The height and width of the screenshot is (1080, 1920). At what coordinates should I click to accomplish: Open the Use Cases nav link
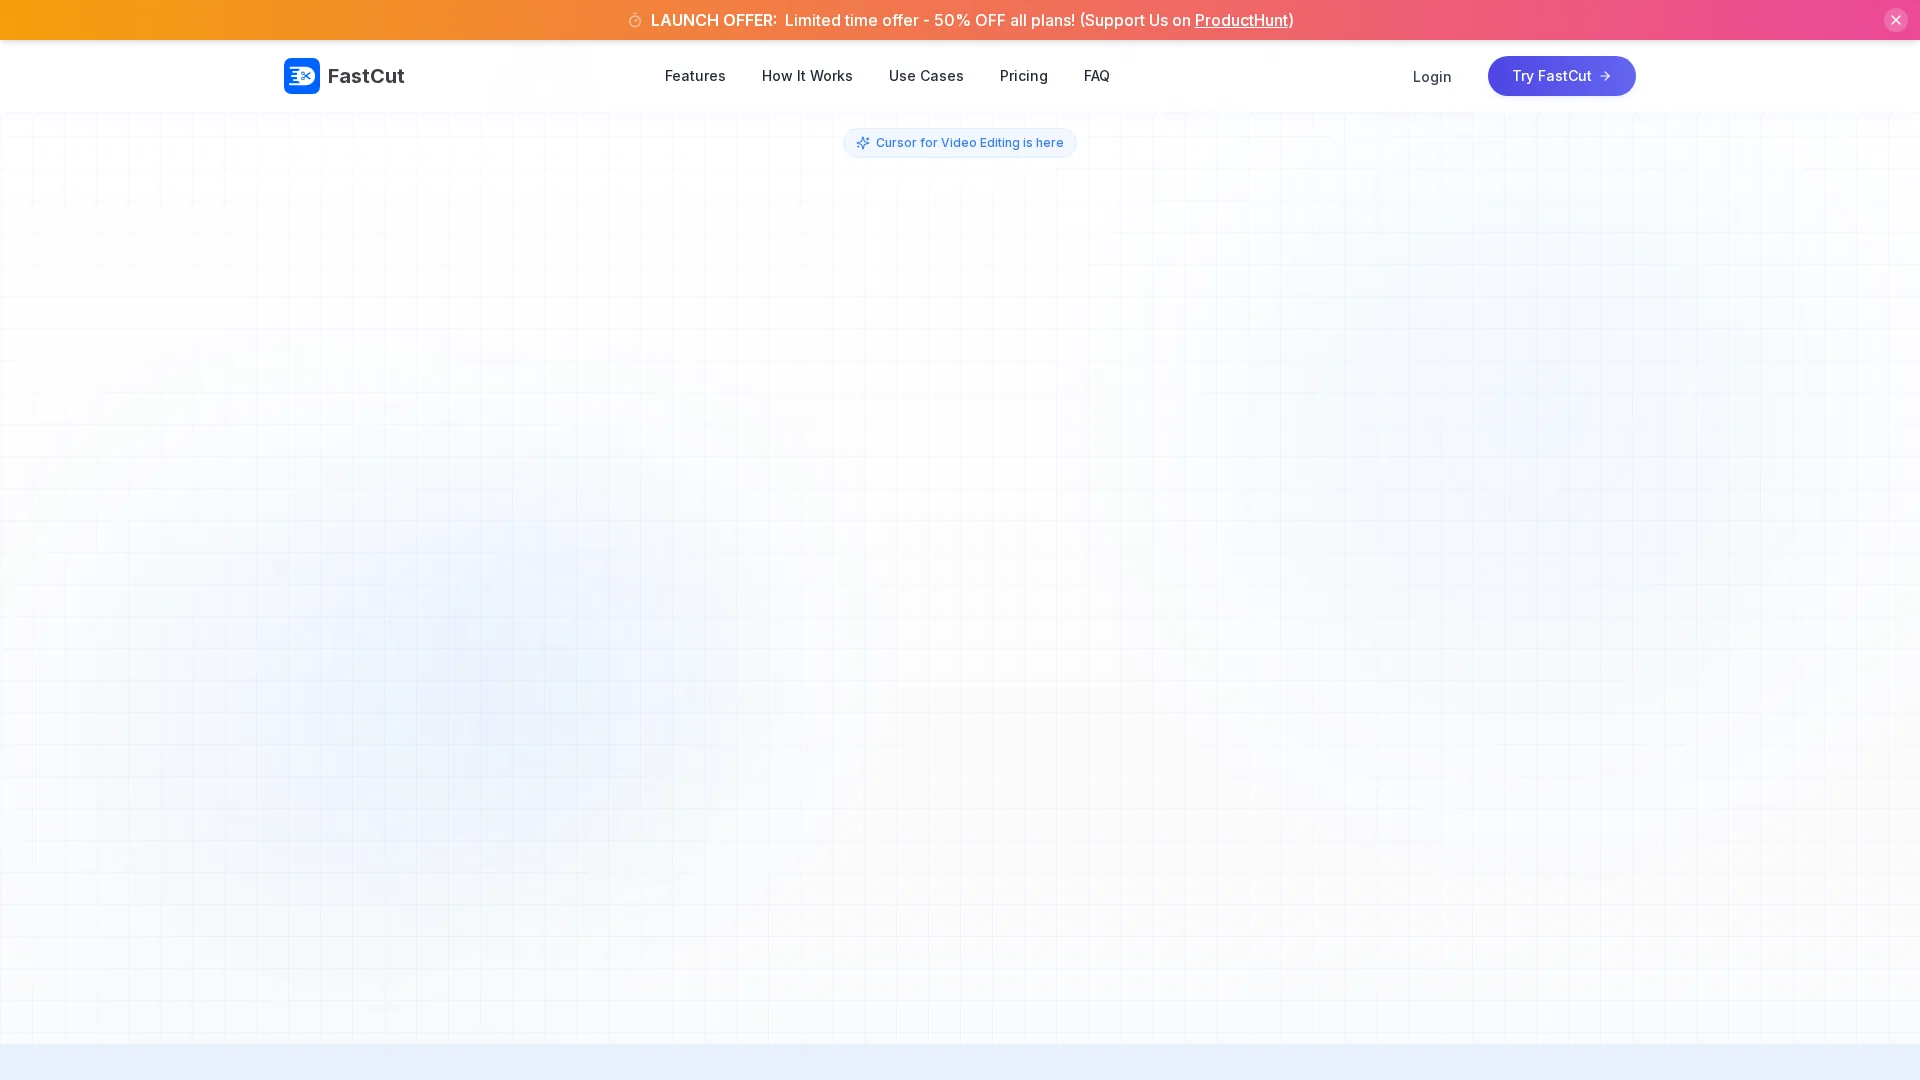pyautogui.click(x=926, y=76)
